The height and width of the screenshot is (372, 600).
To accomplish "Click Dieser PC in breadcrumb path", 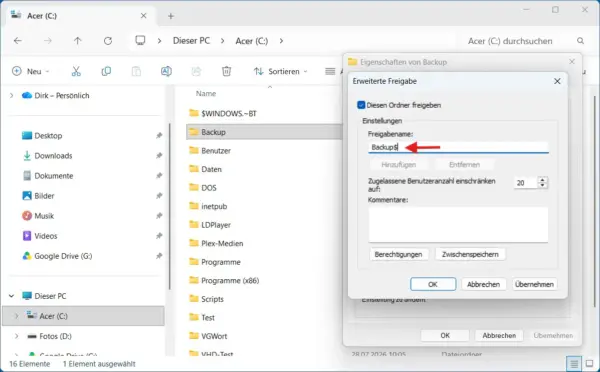I will click(x=191, y=41).
